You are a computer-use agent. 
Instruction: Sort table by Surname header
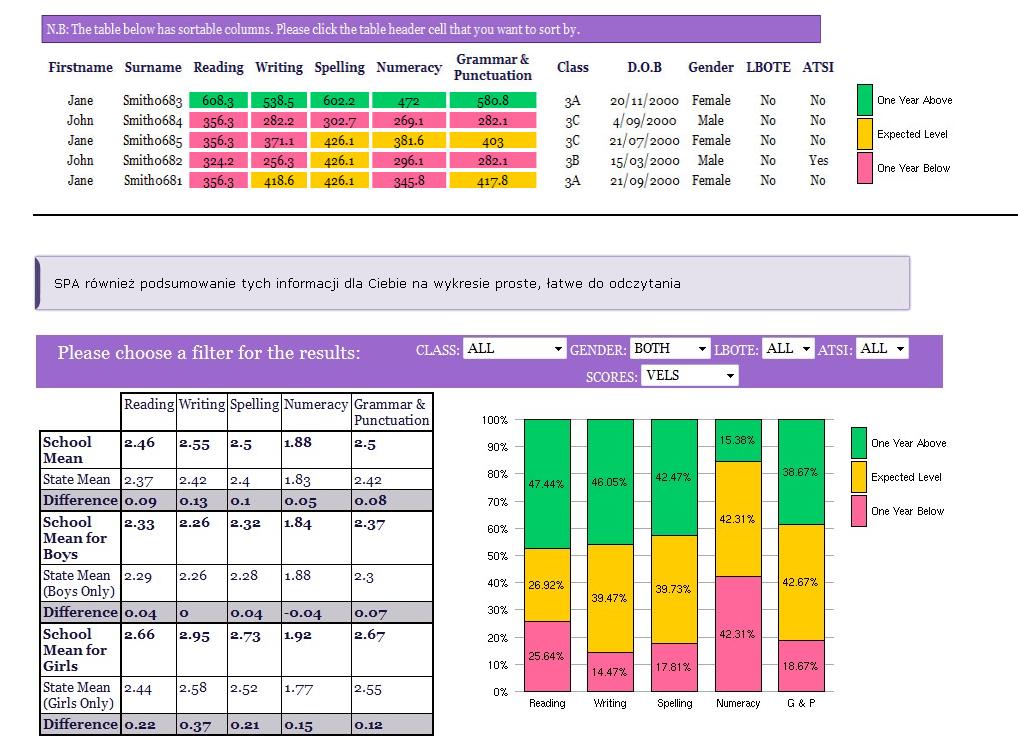coord(153,67)
